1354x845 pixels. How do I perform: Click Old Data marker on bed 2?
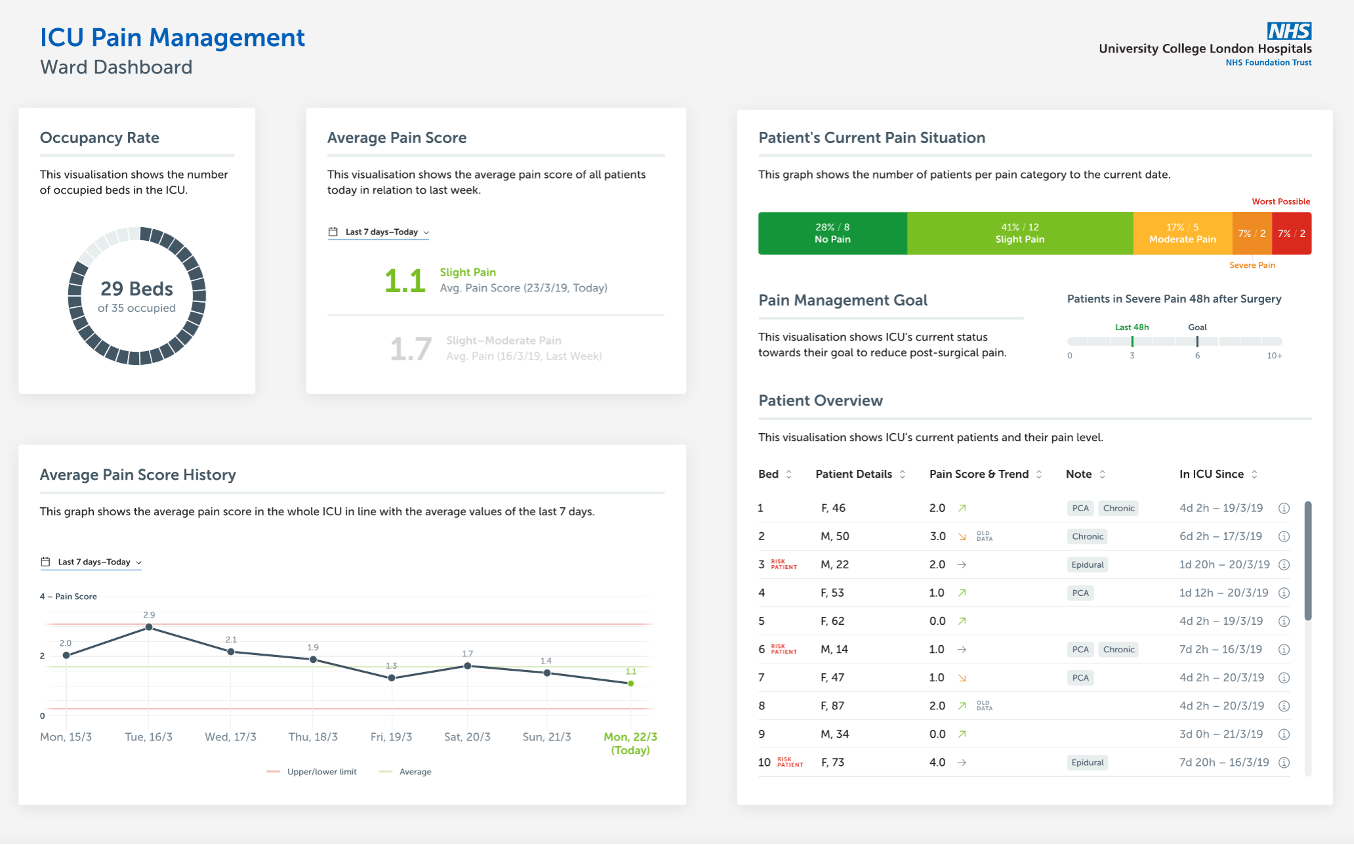(x=985, y=536)
